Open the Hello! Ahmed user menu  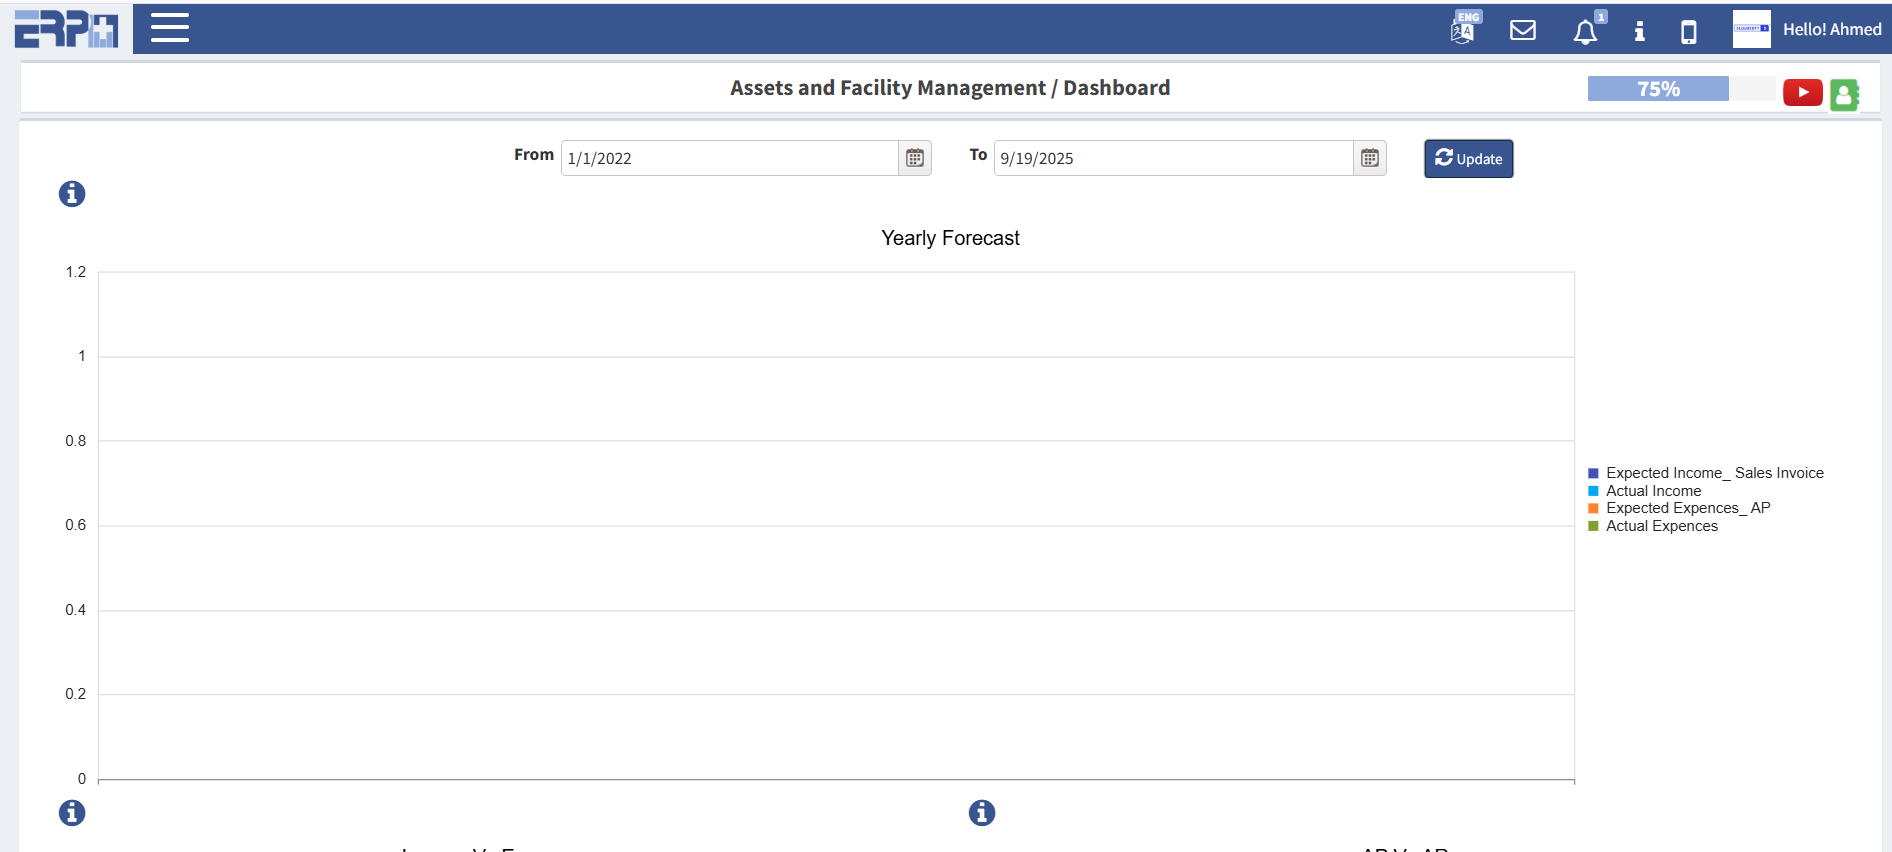(1831, 30)
